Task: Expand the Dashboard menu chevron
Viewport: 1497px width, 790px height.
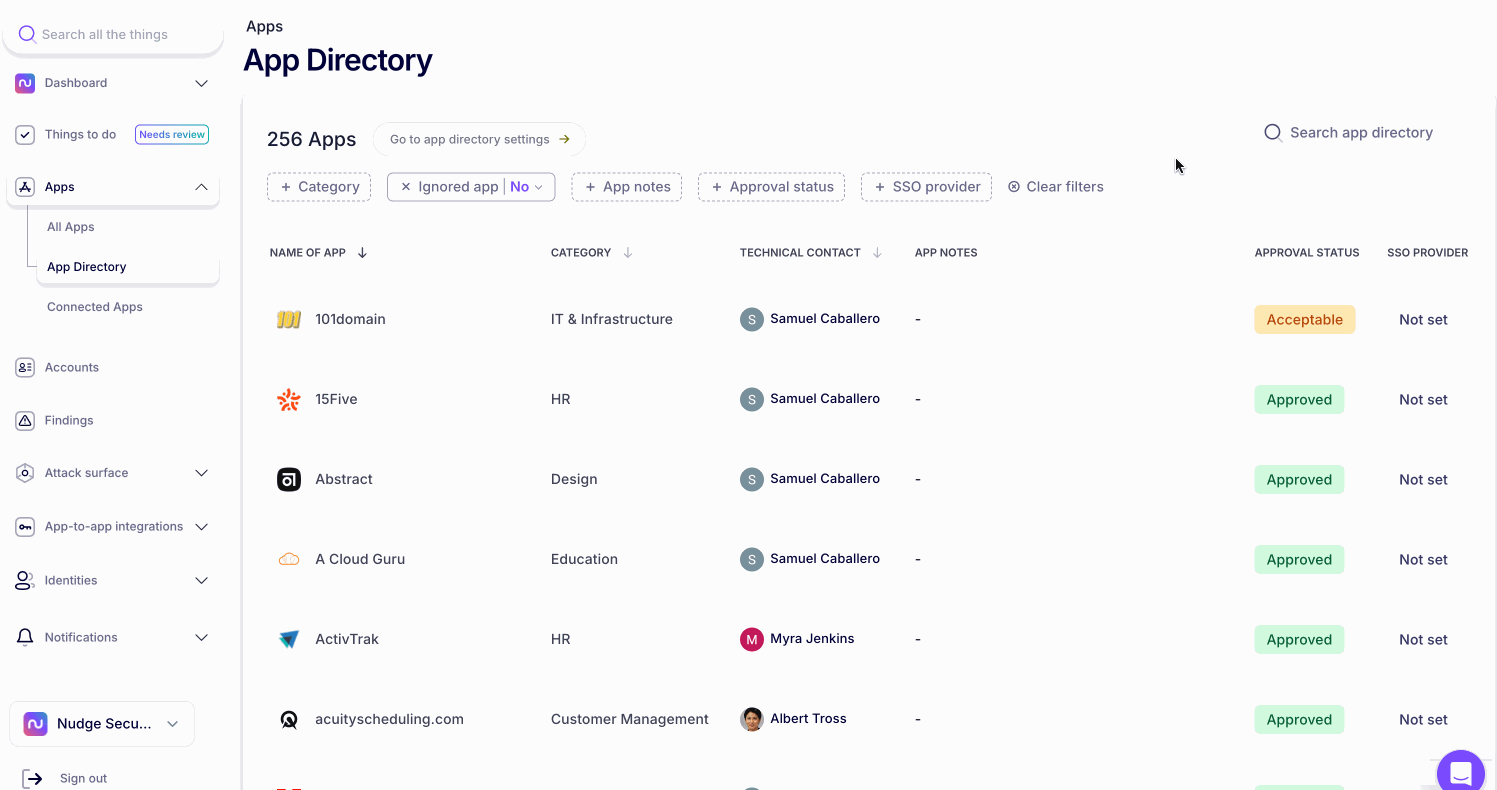Action: tap(201, 83)
